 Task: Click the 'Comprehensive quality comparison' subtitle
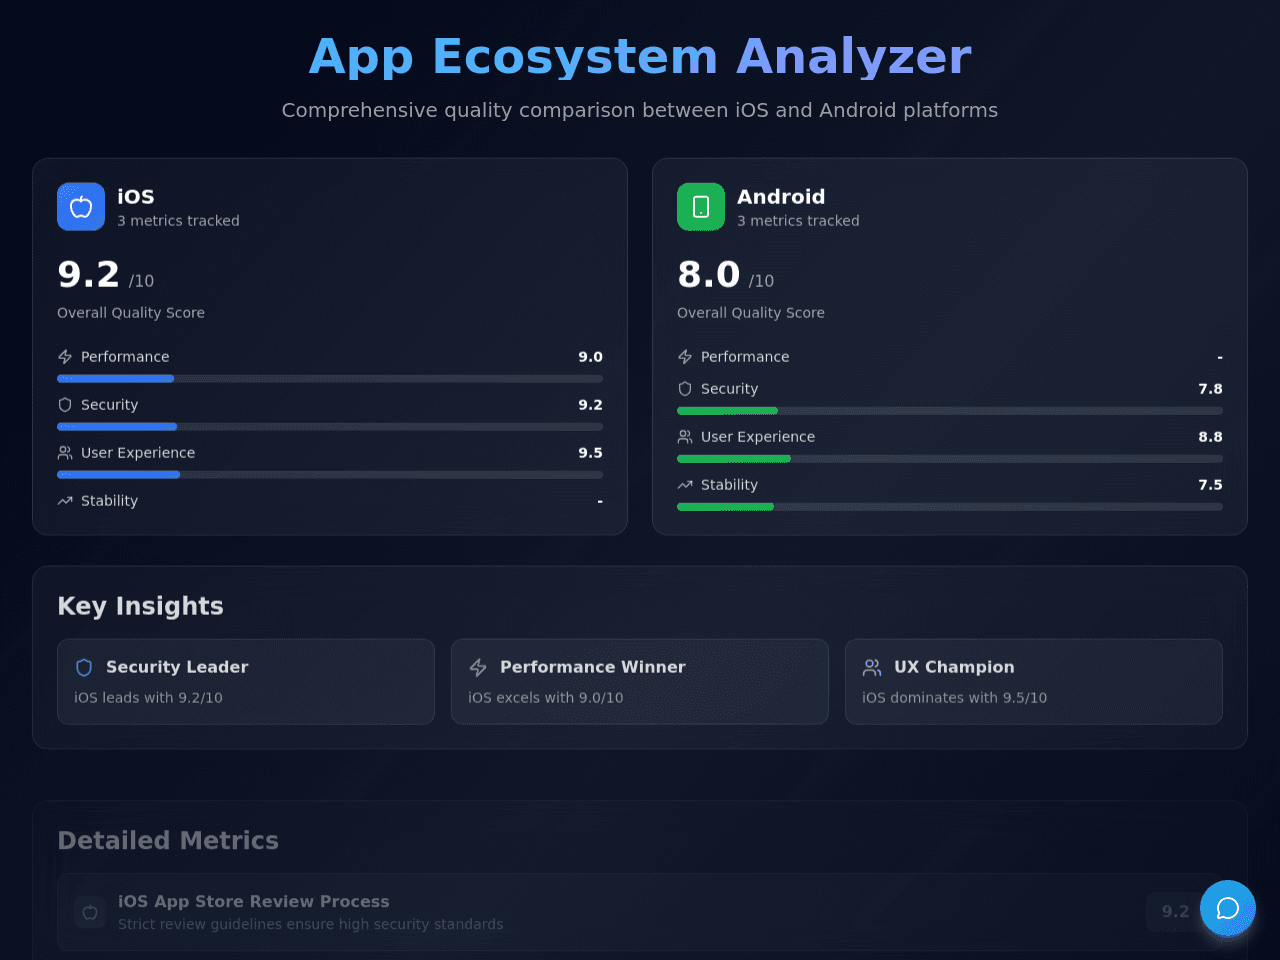pos(640,110)
